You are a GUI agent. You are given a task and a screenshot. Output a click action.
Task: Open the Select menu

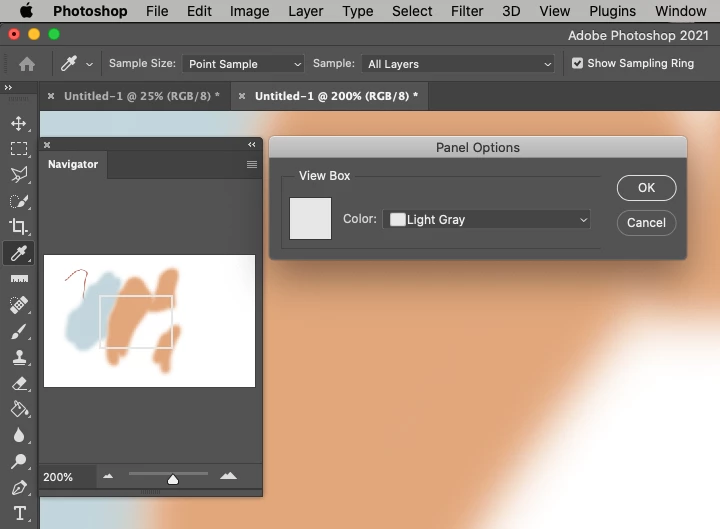[x=412, y=11]
